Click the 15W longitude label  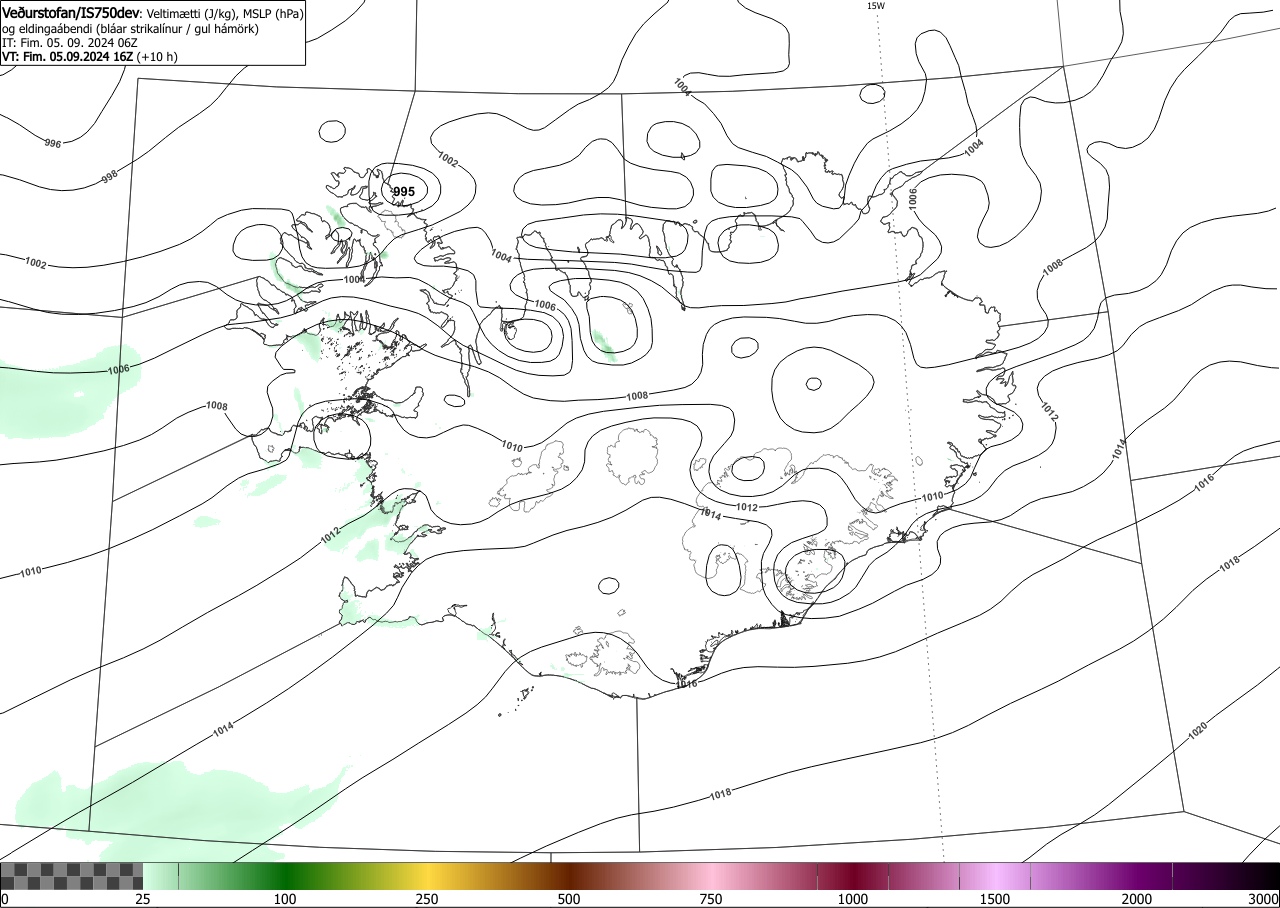[876, 6]
